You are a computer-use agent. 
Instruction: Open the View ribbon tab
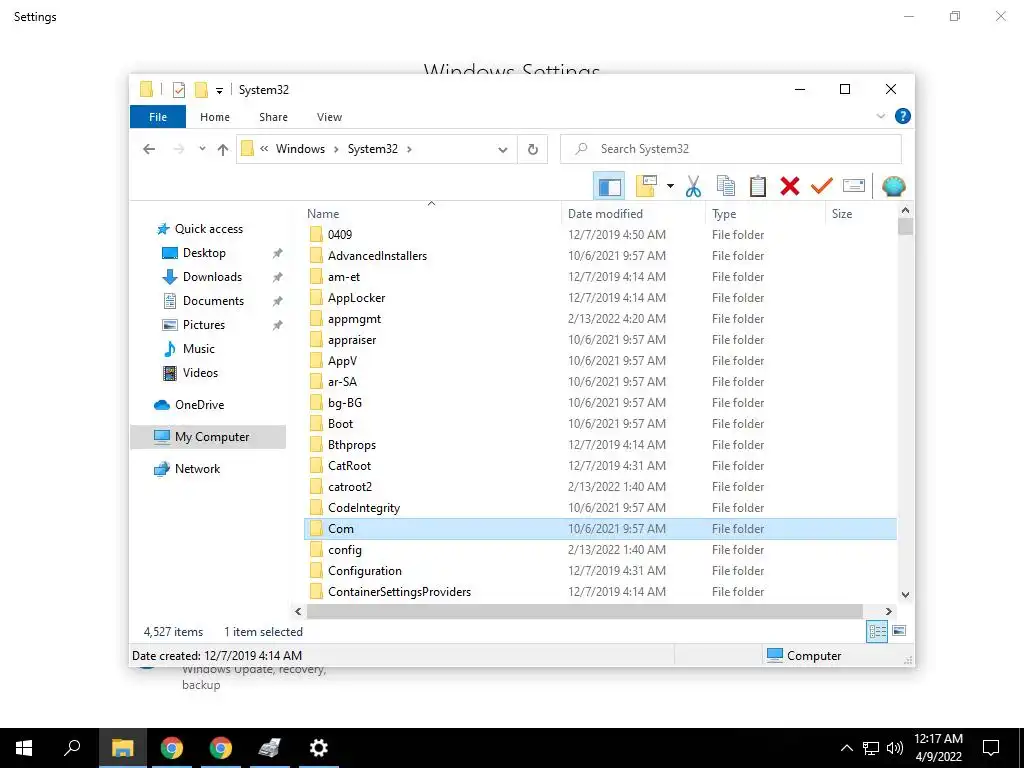329,117
